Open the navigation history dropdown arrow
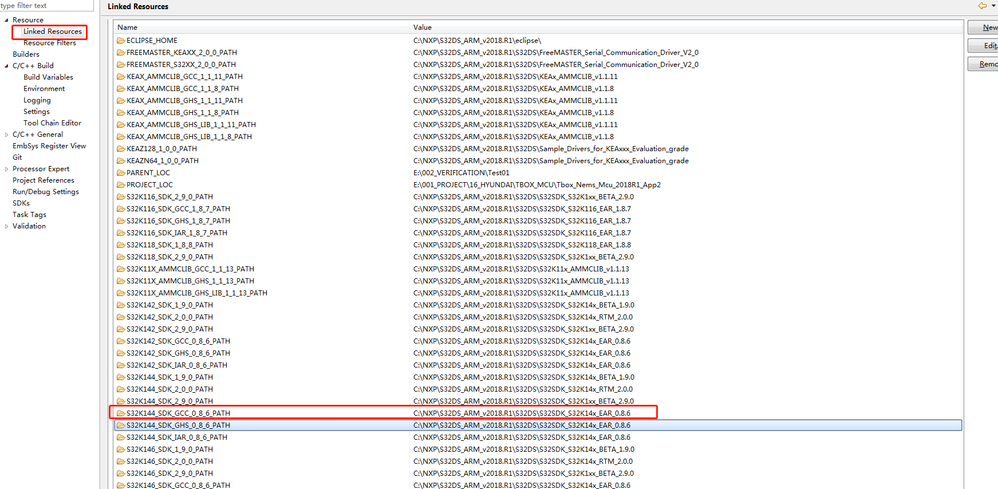This screenshot has height=489, width=998. pyautogui.click(x=993, y=6)
